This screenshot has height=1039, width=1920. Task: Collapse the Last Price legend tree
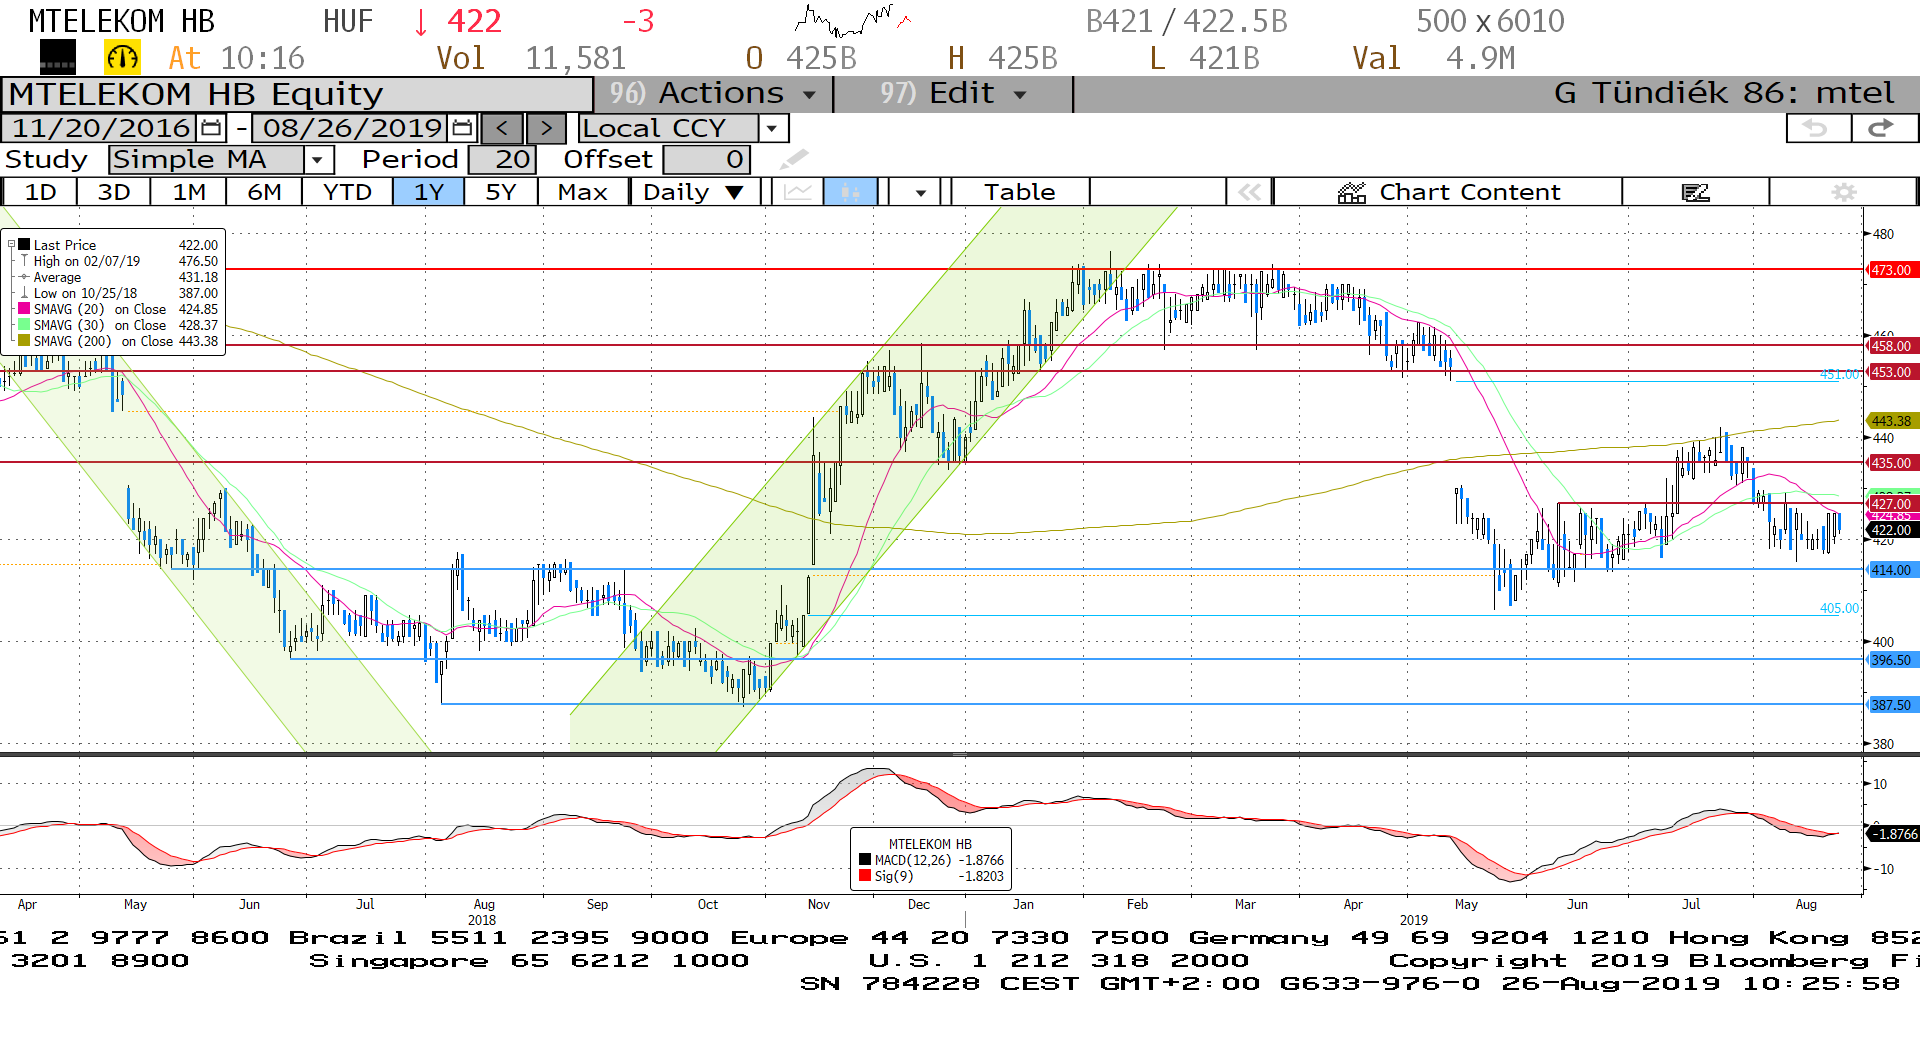pyautogui.click(x=12, y=245)
